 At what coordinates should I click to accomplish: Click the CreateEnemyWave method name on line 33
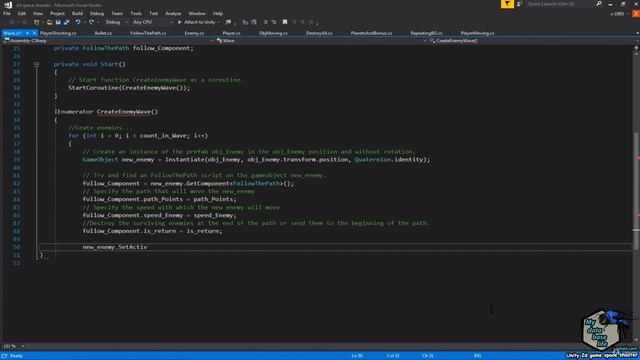tap(124, 112)
